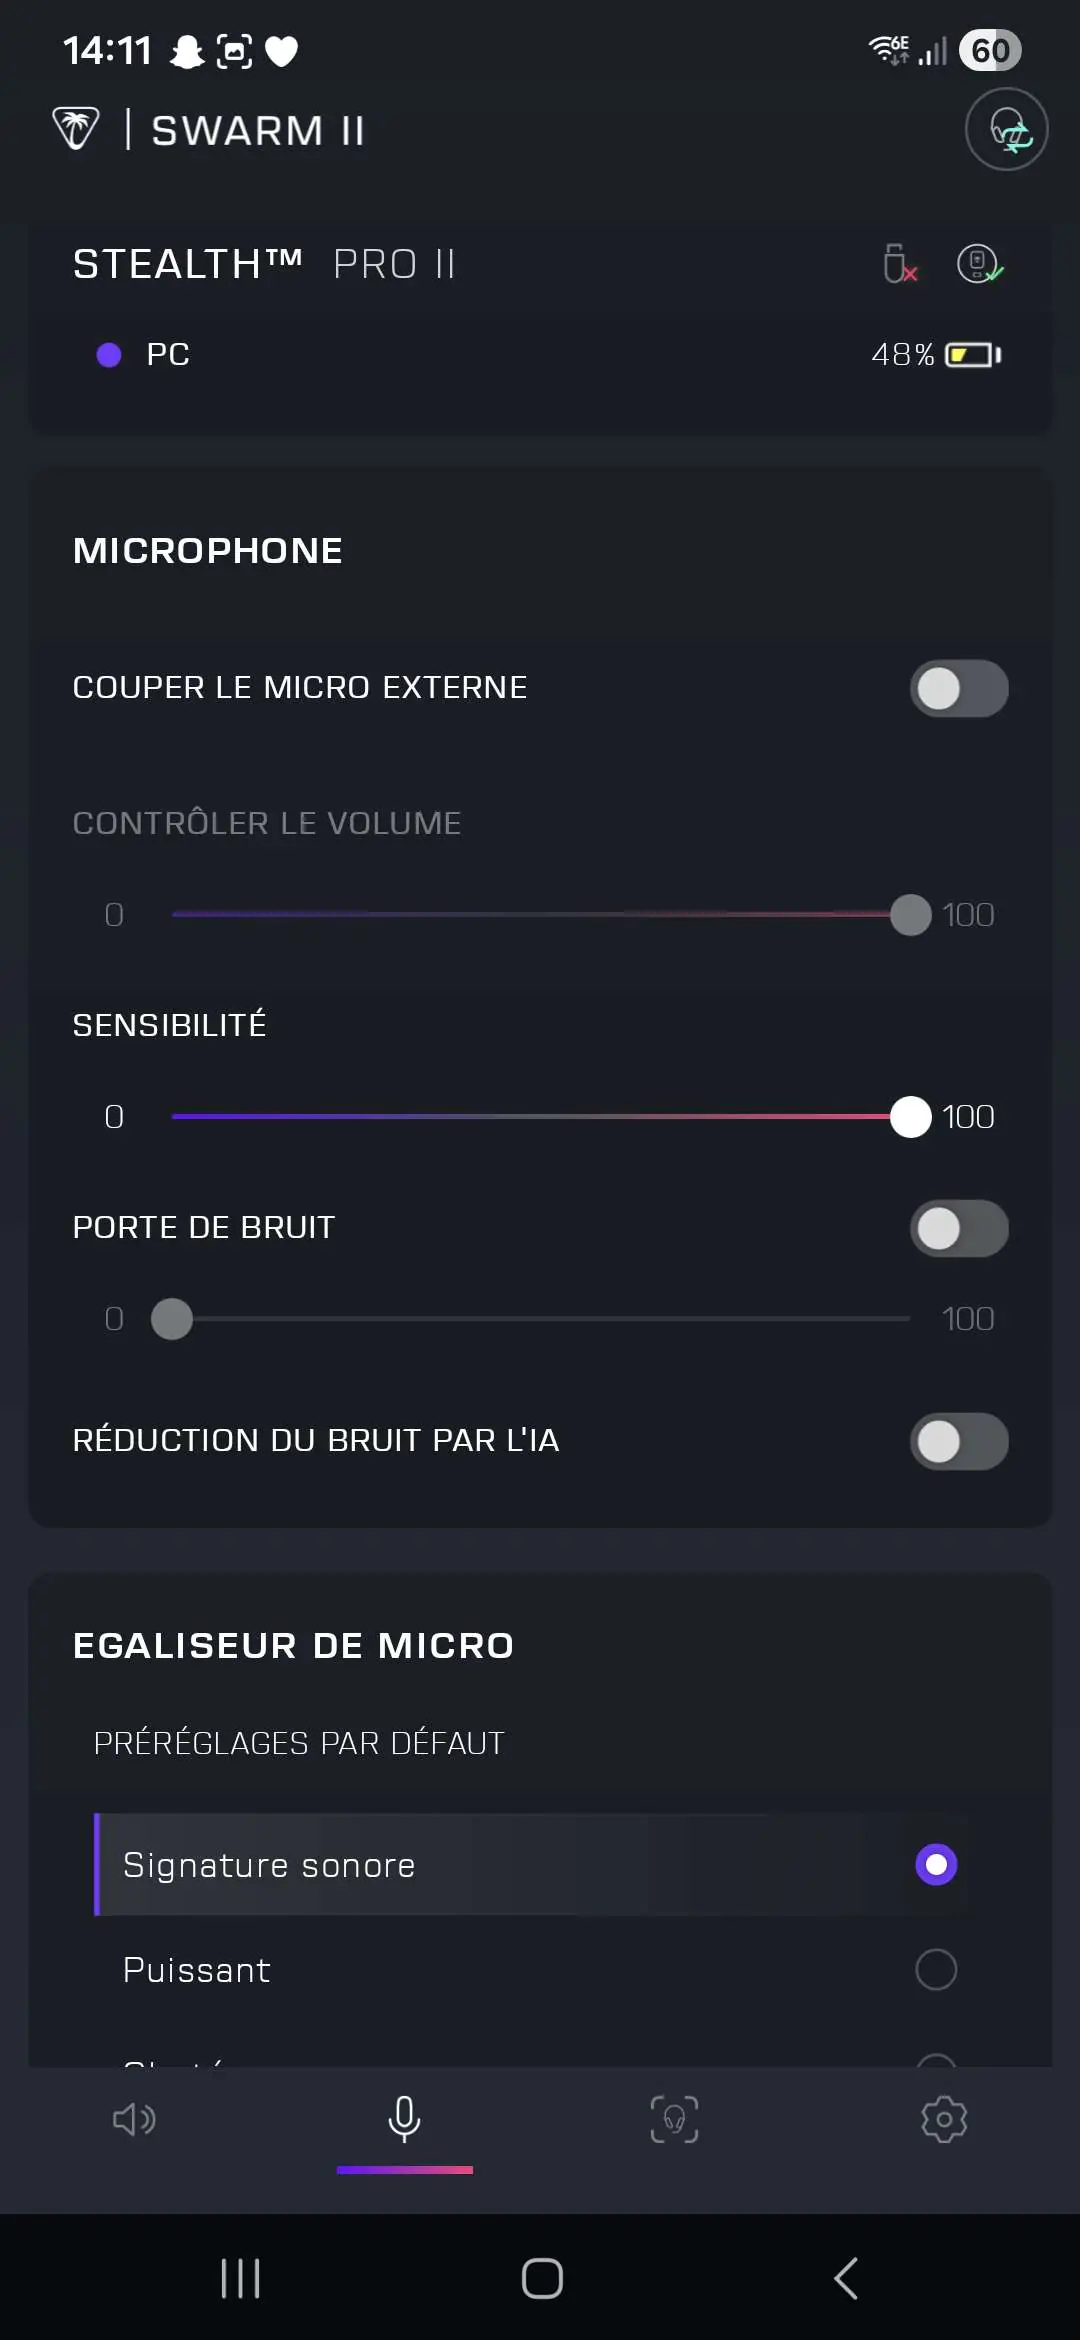
Task: Choose the Puissant preset radio button
Action: [x=936, y=1970]
